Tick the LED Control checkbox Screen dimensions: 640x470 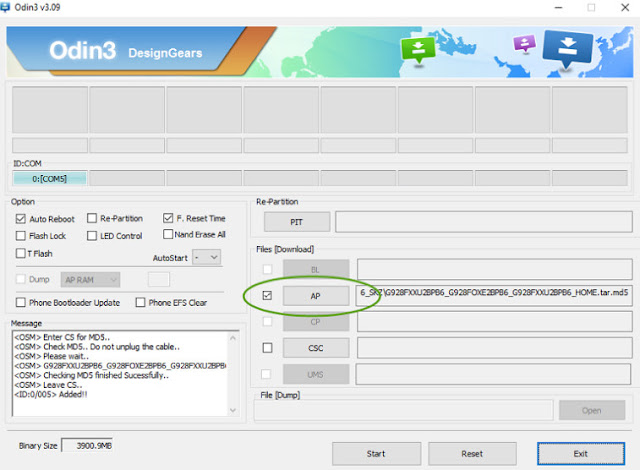coord(92,236)
